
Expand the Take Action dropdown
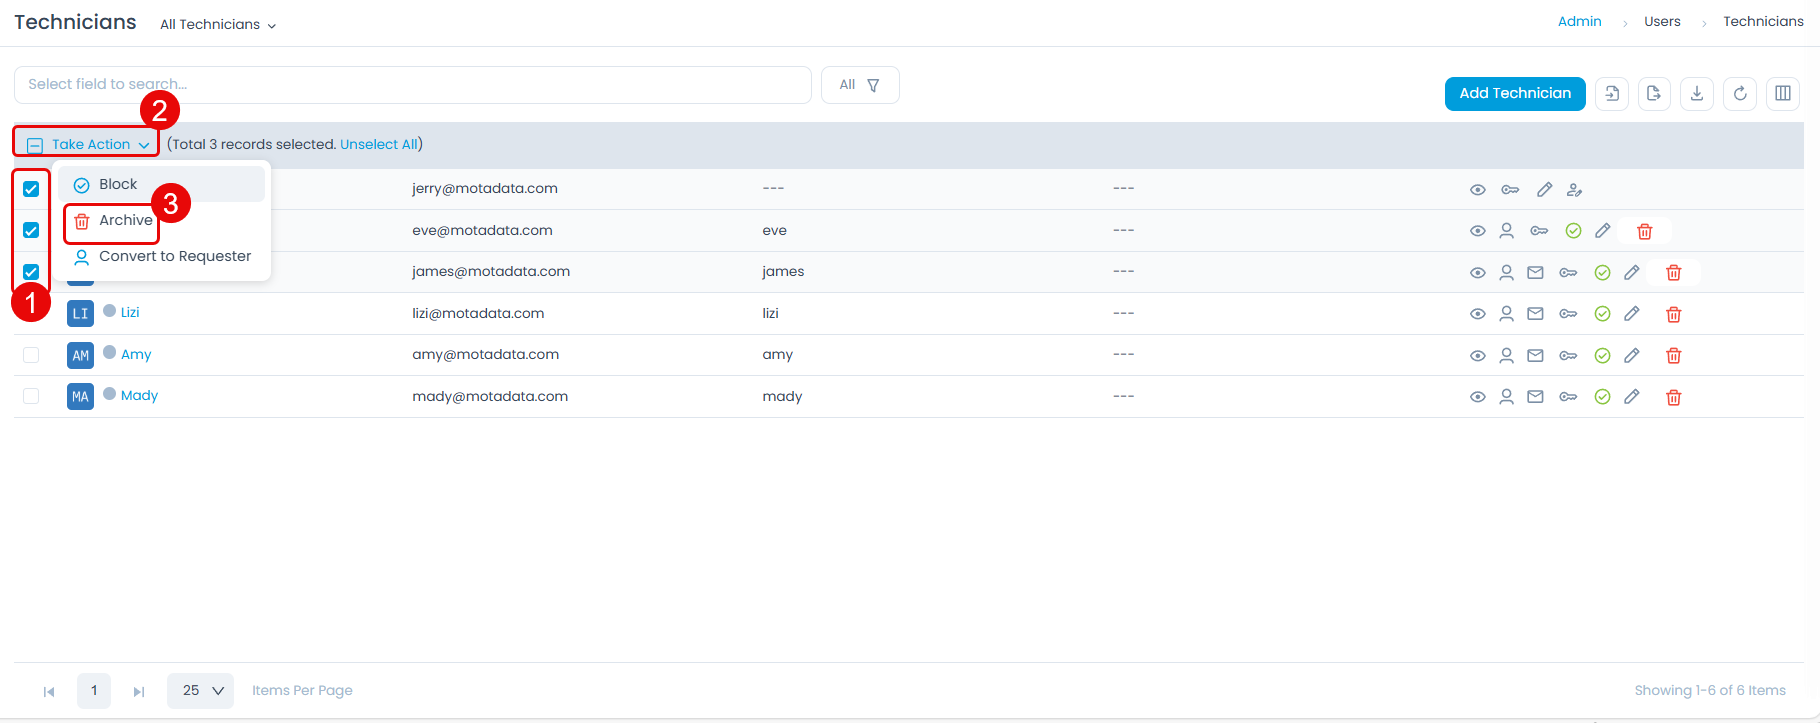click(91, 144)
